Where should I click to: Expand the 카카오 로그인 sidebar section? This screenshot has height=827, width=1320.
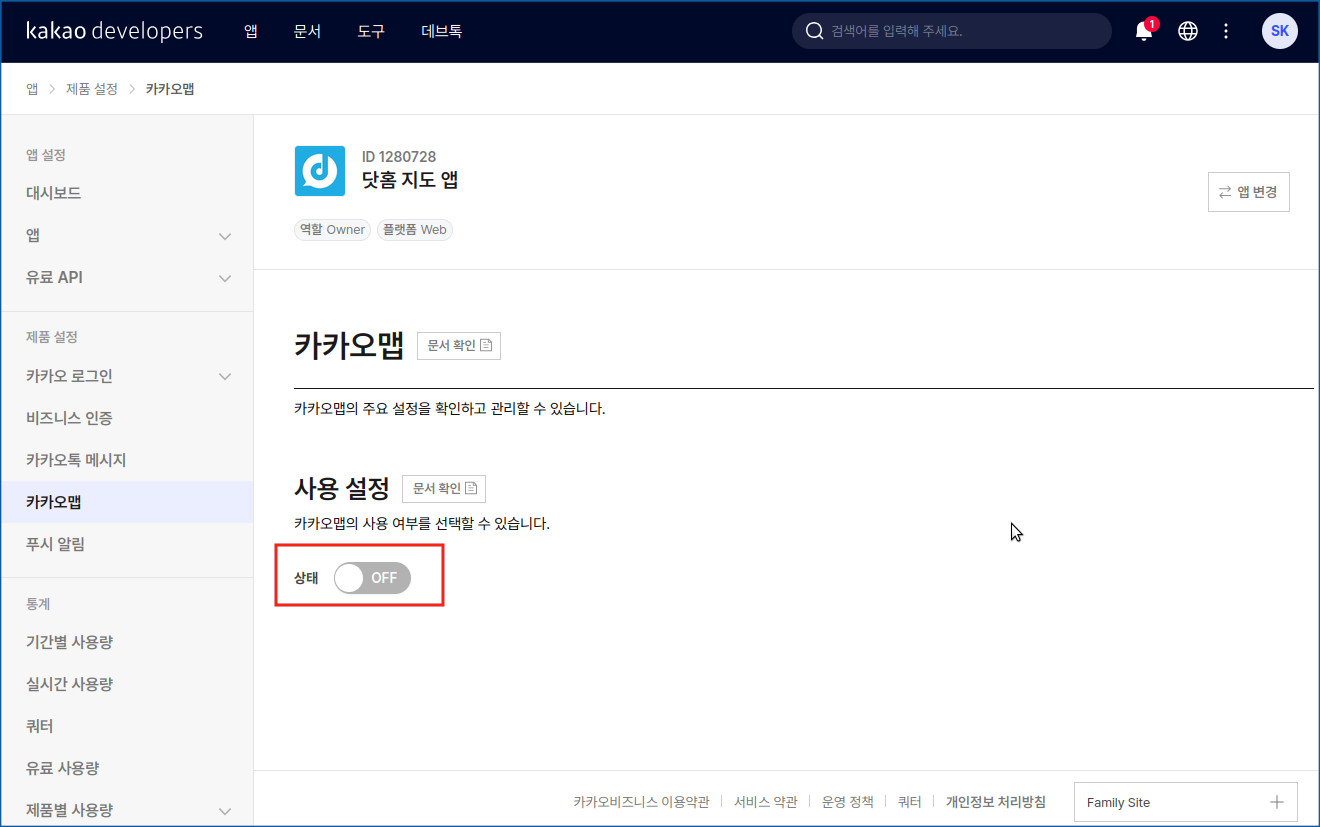[225, 377]
